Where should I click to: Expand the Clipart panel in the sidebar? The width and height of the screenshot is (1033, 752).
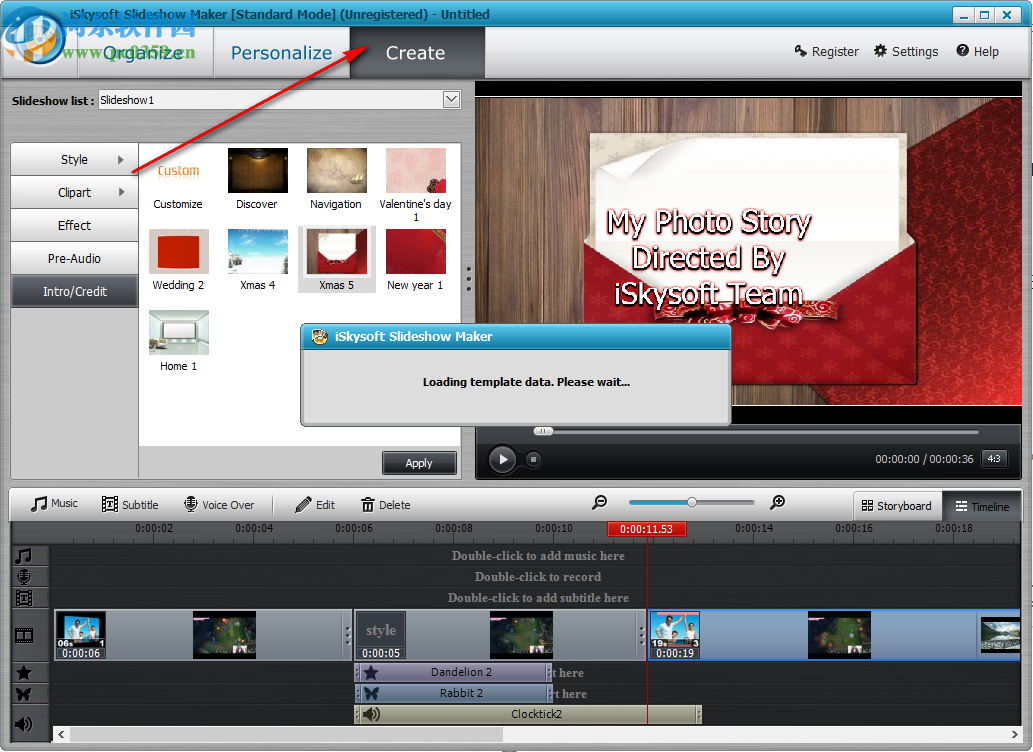coord(74,192)
